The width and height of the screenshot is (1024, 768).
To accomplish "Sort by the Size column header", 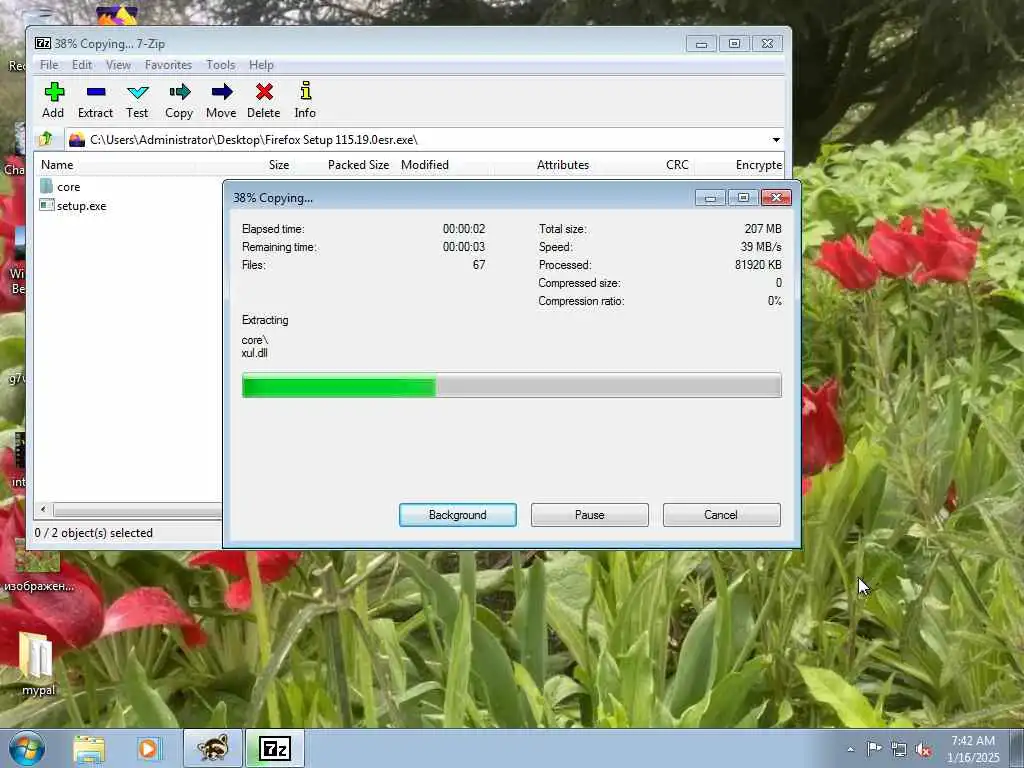I will click(x=279, y=165).
